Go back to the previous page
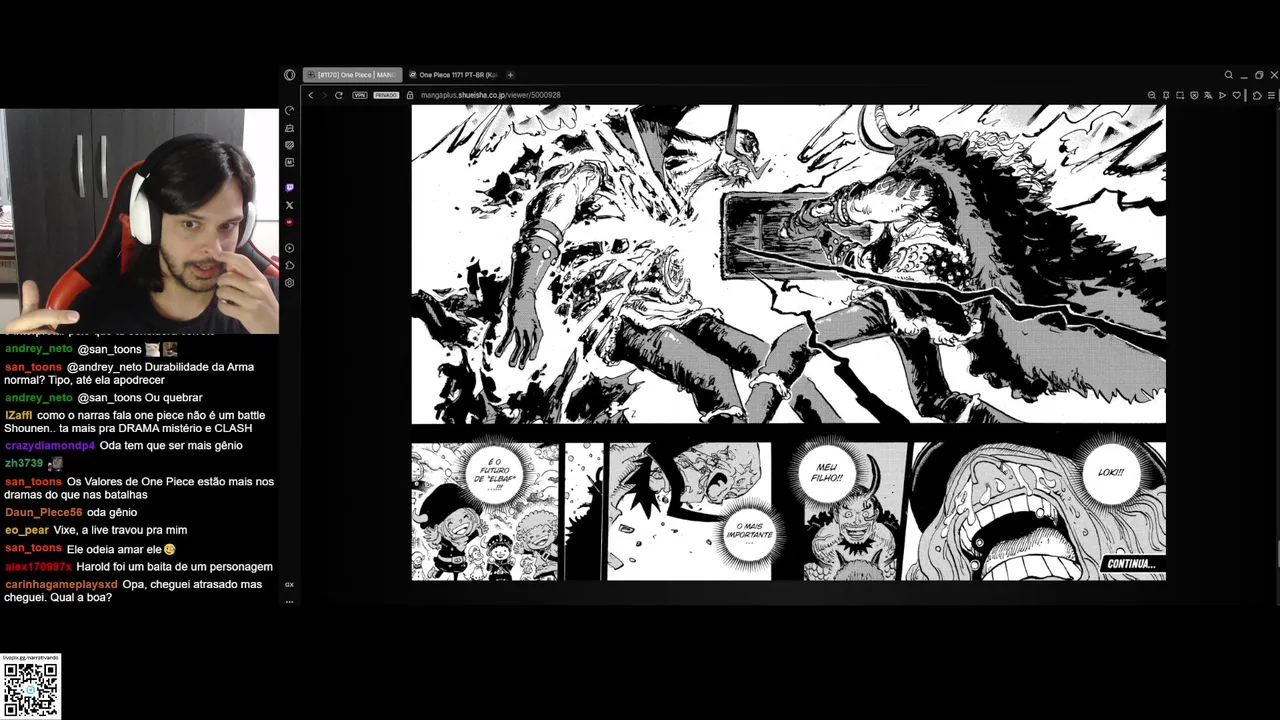The width and height of the screenshot is (1280, 720). (311, 95)
